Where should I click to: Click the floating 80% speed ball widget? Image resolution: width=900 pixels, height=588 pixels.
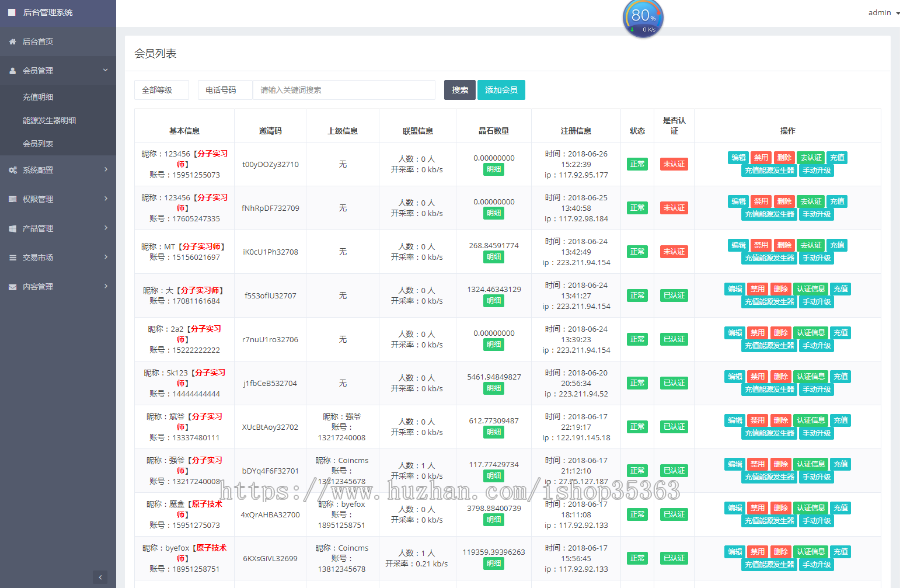(643, 18)
